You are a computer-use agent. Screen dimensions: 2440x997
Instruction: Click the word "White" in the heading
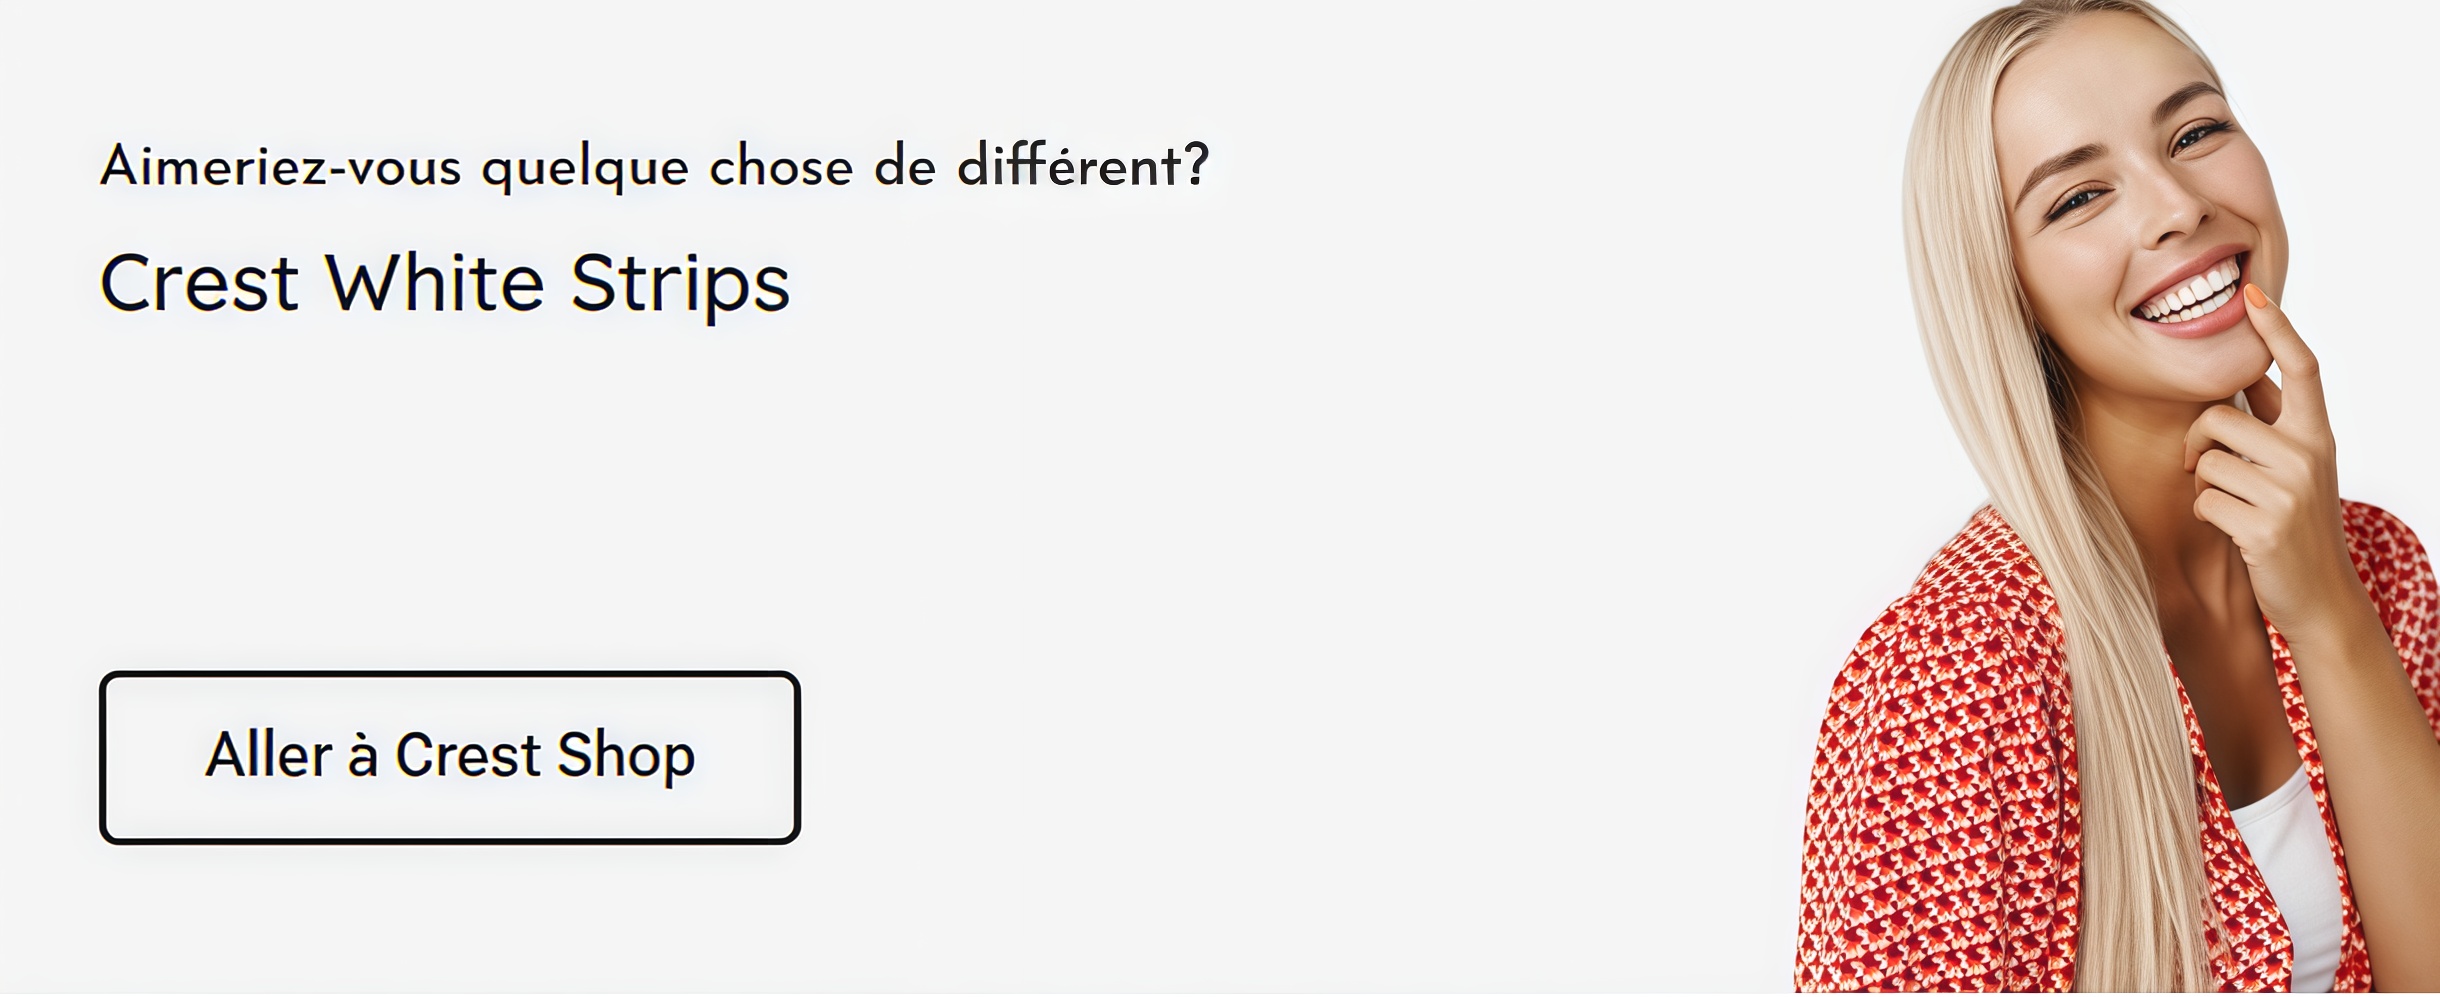(x=435, y=284)
